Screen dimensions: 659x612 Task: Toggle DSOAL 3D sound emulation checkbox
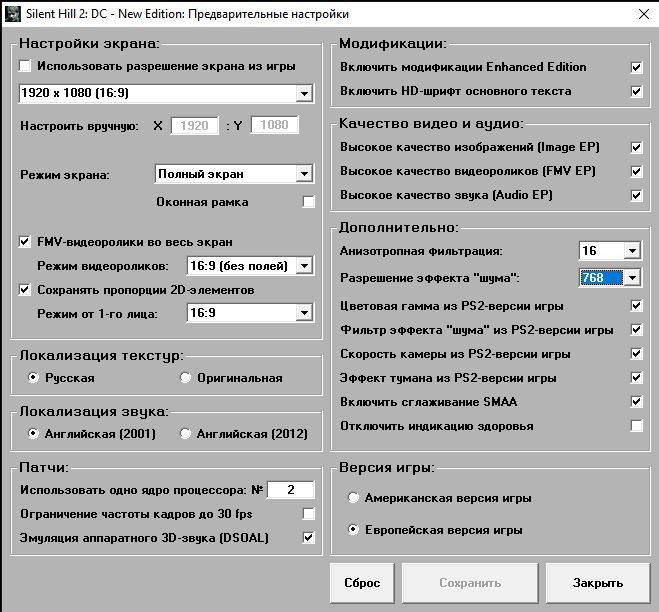click(309, 538)
